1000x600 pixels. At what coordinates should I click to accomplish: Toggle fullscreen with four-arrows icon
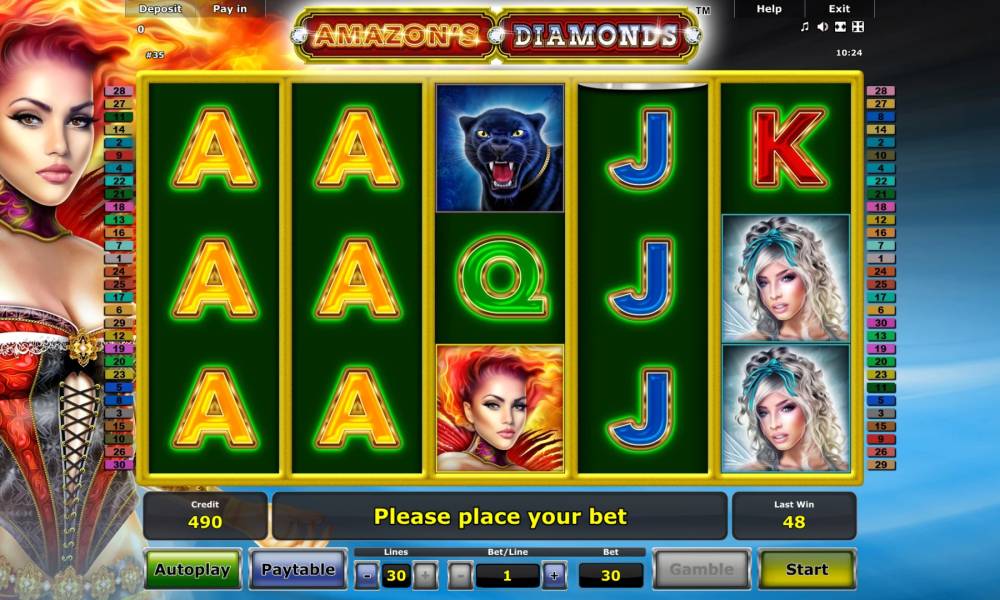[858, 27]
